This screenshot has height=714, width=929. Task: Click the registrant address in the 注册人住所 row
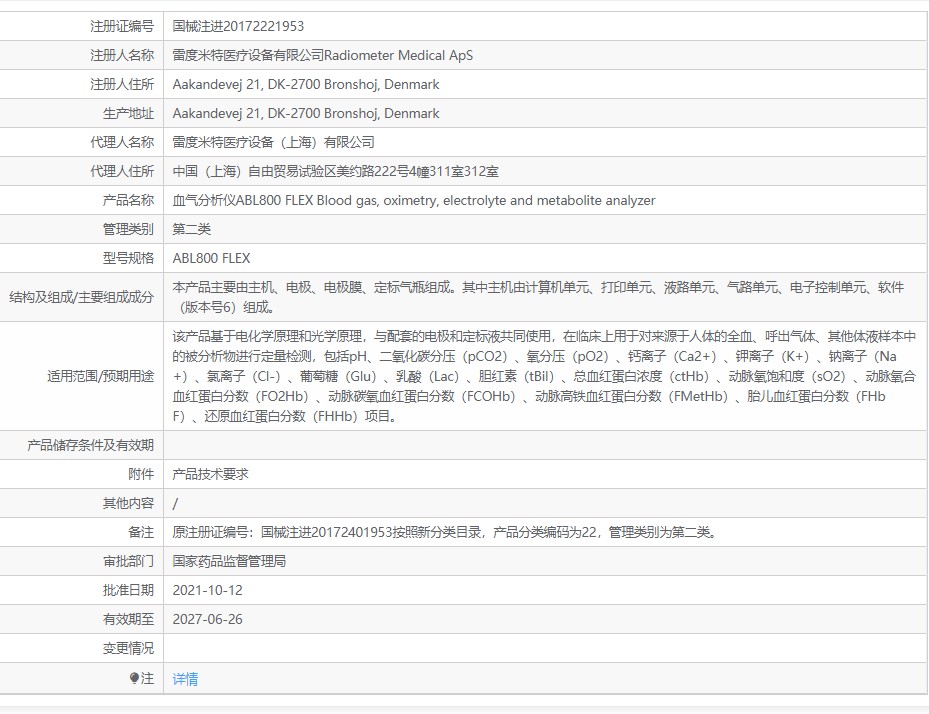[306, 84]
